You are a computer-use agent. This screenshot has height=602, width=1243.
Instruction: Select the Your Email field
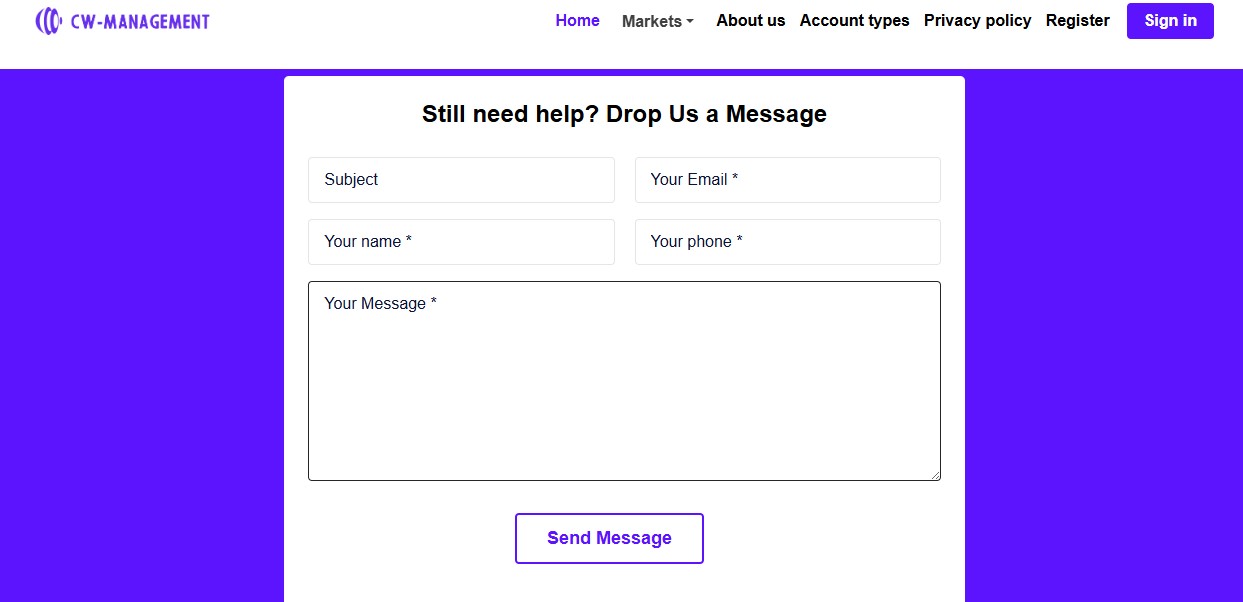[787, 180]
